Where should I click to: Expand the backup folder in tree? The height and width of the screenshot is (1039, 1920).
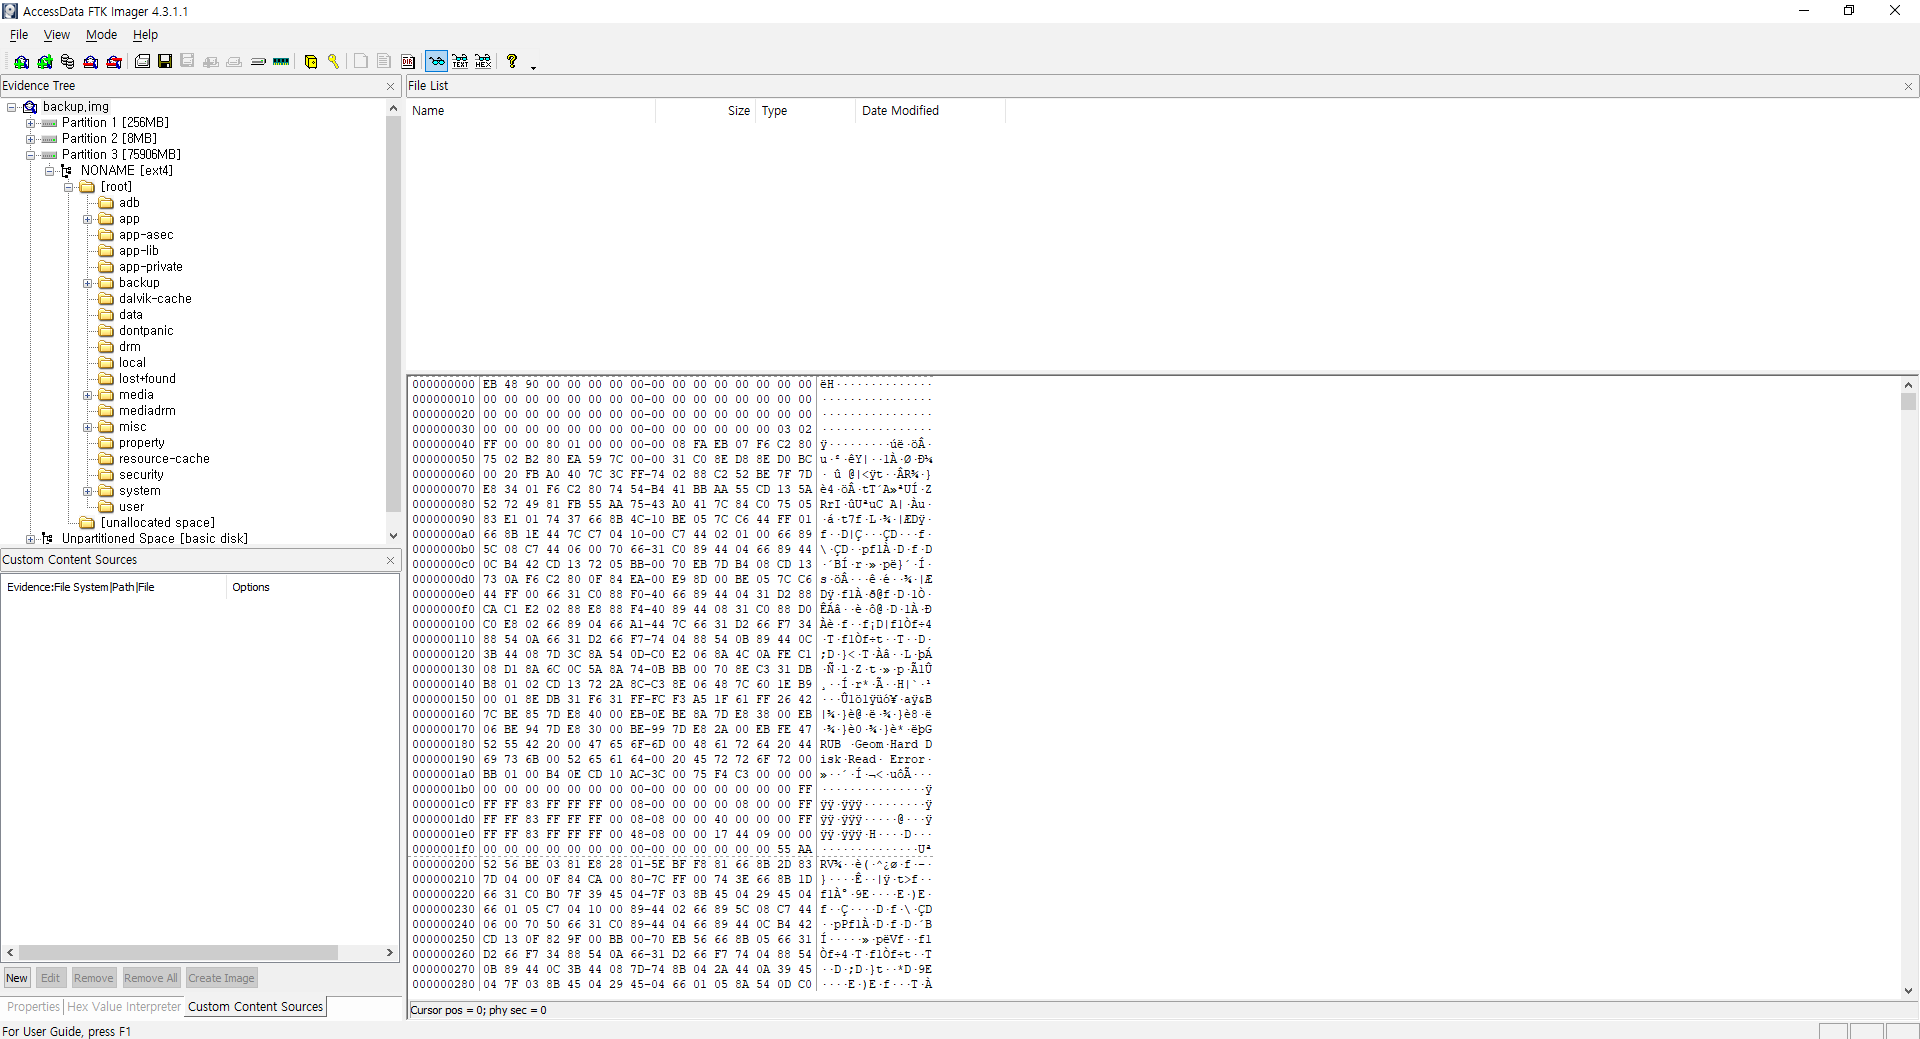(x=88, y=283)
